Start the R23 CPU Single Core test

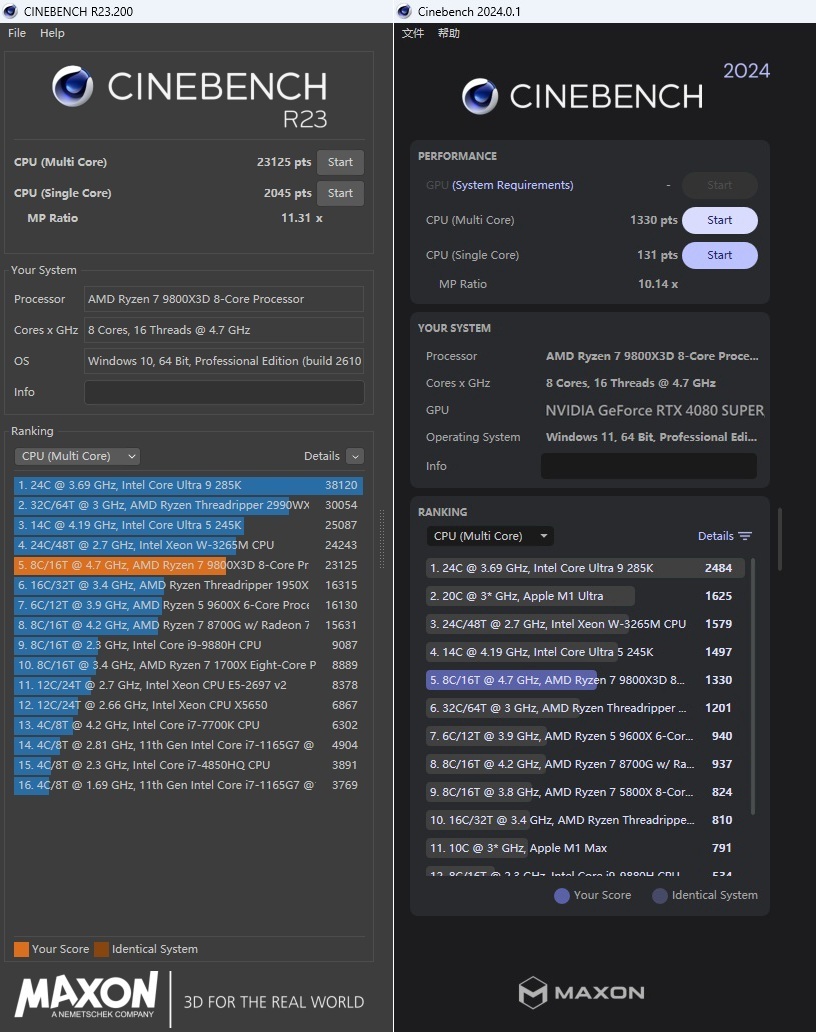(x=340, y=193)
